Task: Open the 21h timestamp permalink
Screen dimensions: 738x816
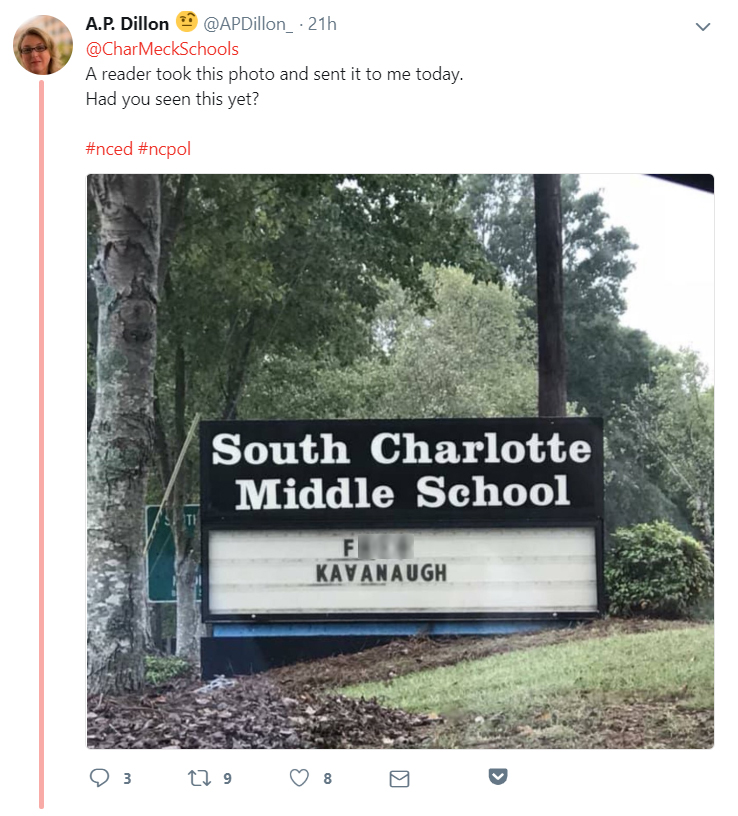Action: coord(322,24)
